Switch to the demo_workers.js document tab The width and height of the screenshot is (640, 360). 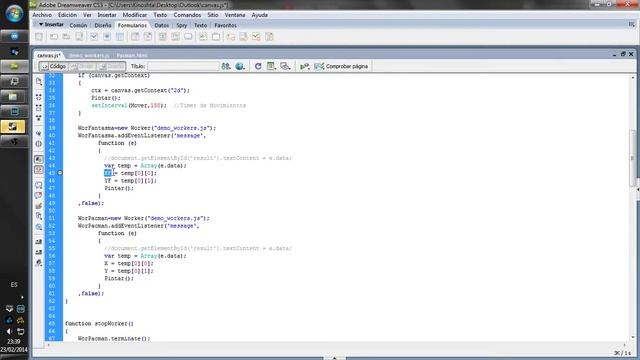tap(89, 55)
